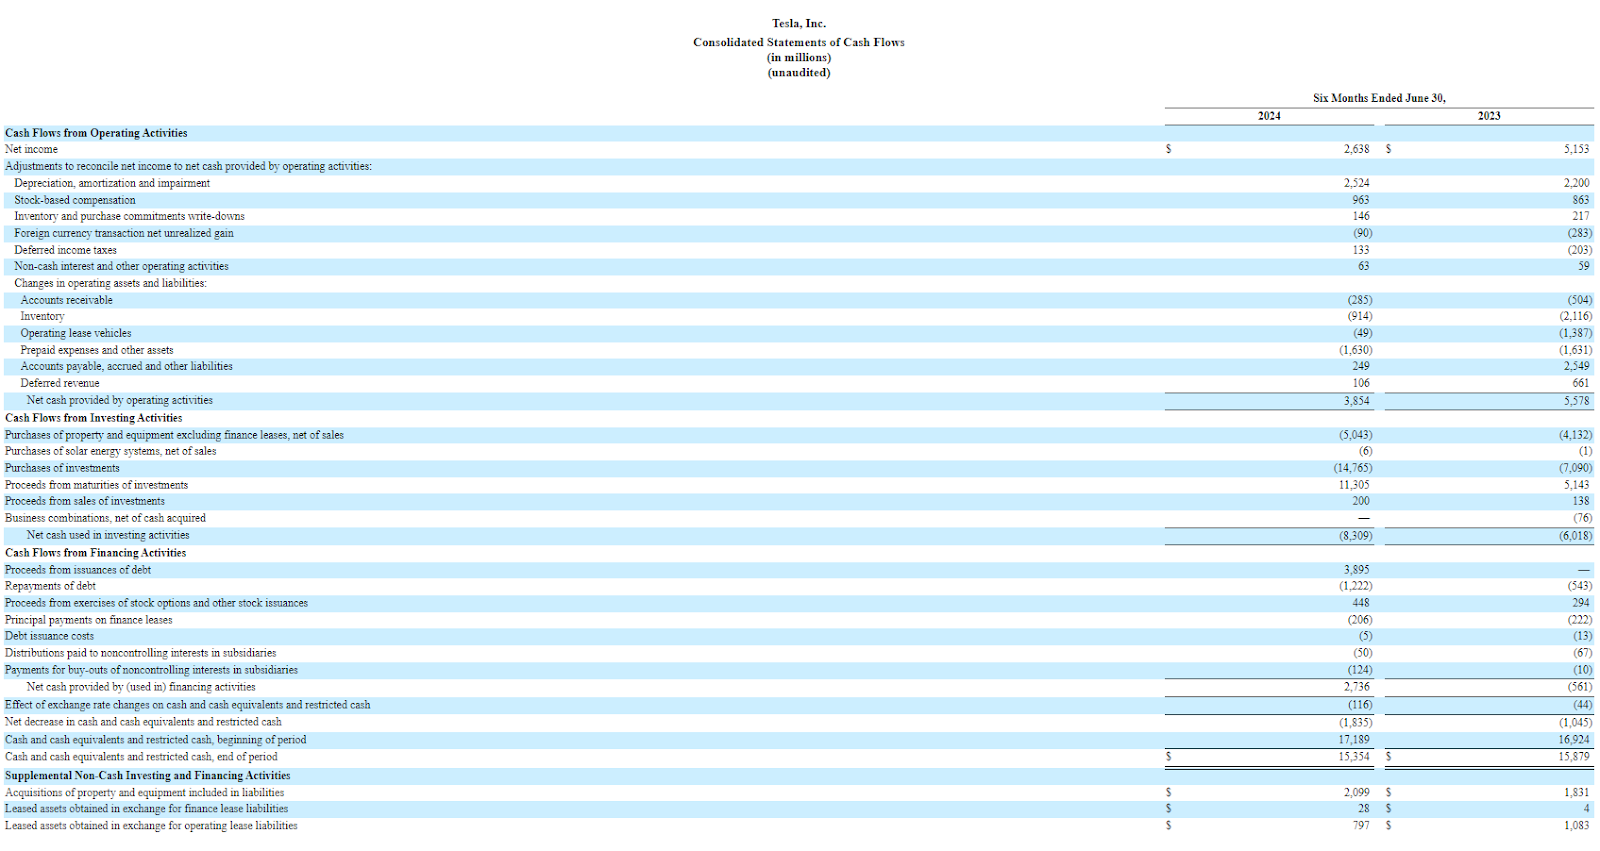Click operating cash 2024 total 3,854
1600x851 pixels.
[1356, 400]
